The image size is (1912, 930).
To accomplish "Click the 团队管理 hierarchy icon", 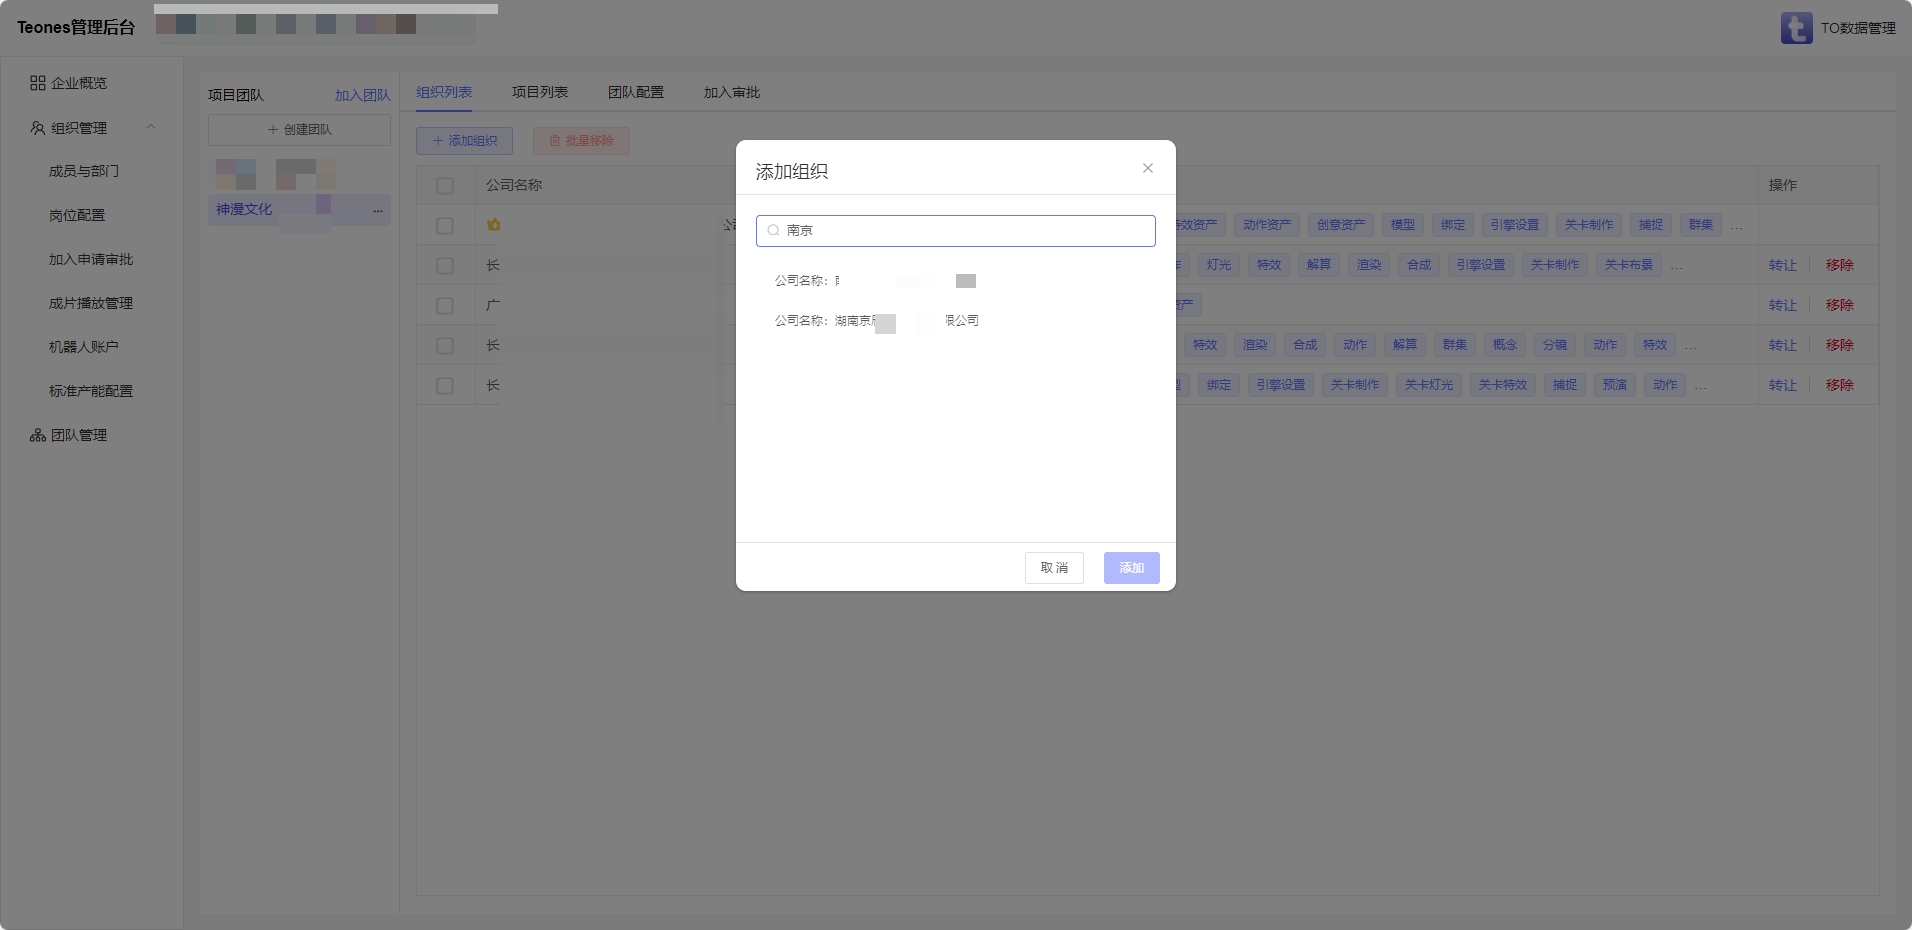I will point(38,435).
